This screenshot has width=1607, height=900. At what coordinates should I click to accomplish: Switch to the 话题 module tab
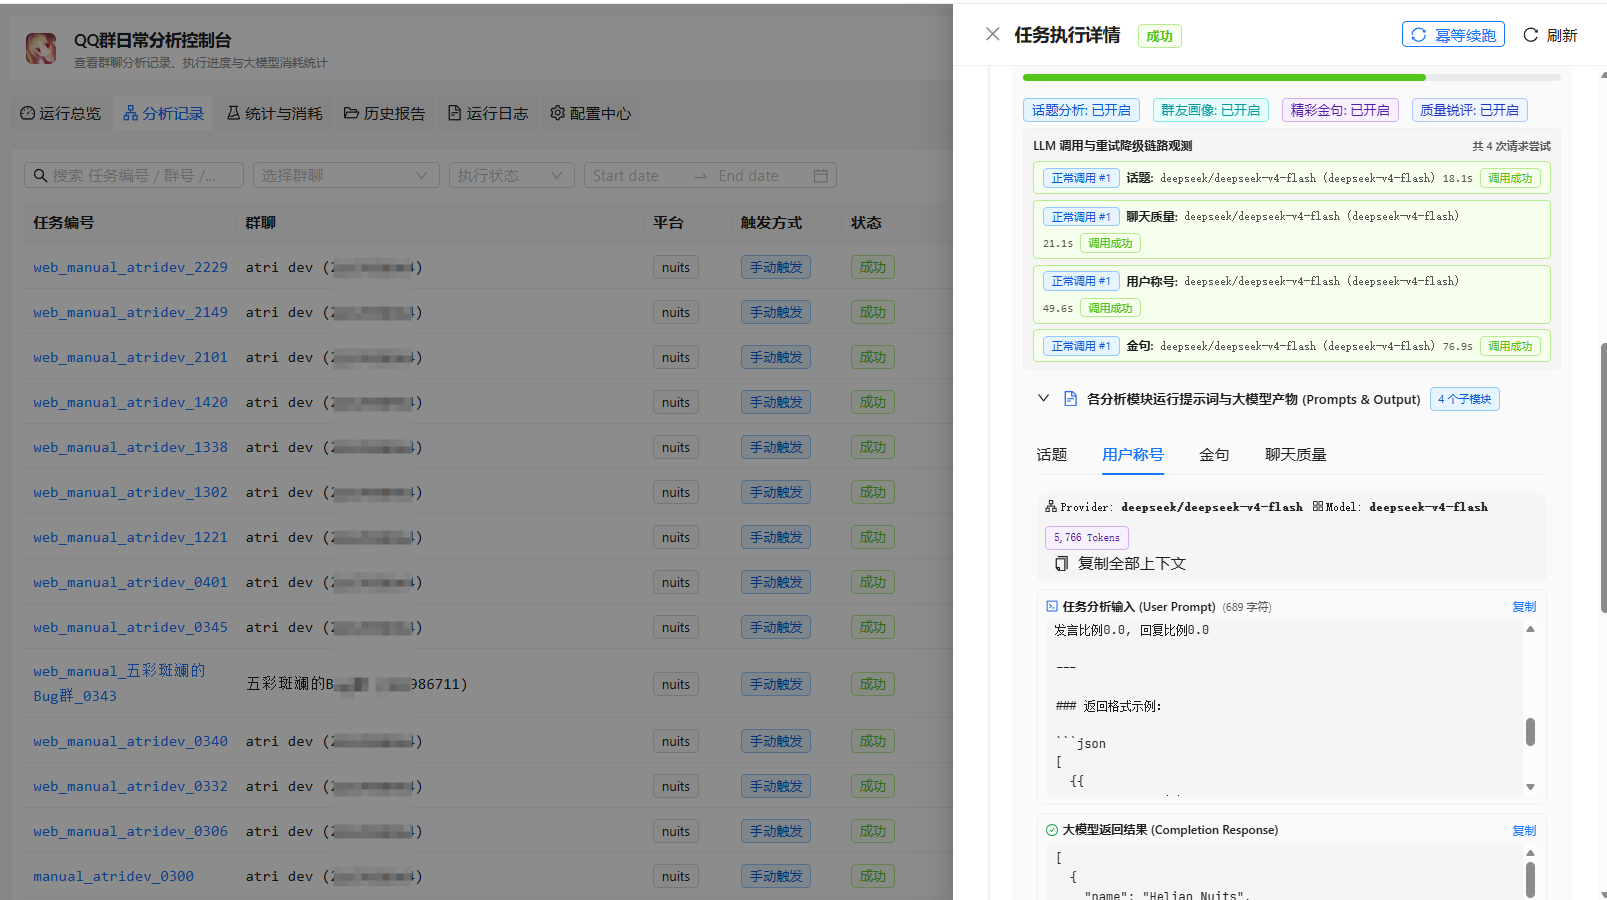1051,454
